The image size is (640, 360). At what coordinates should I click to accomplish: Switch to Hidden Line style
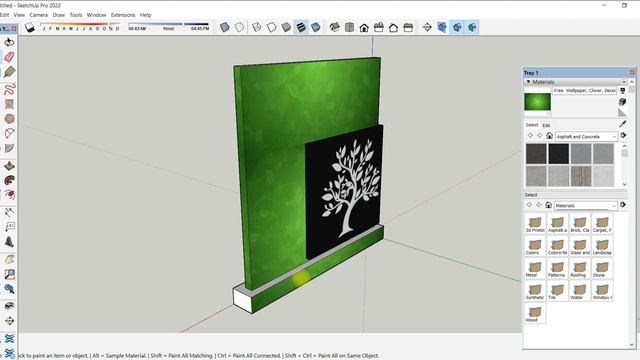tap(271, 27)
